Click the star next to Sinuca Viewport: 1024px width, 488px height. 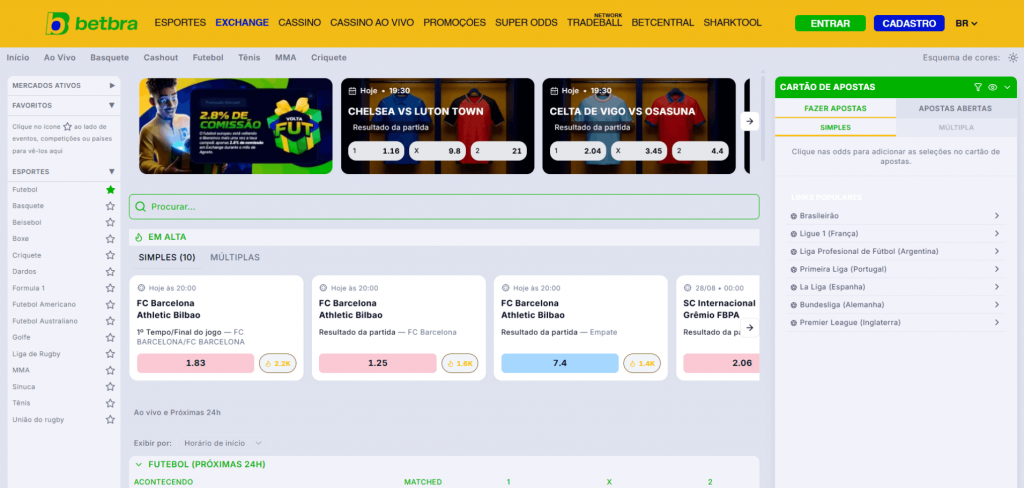110,387
